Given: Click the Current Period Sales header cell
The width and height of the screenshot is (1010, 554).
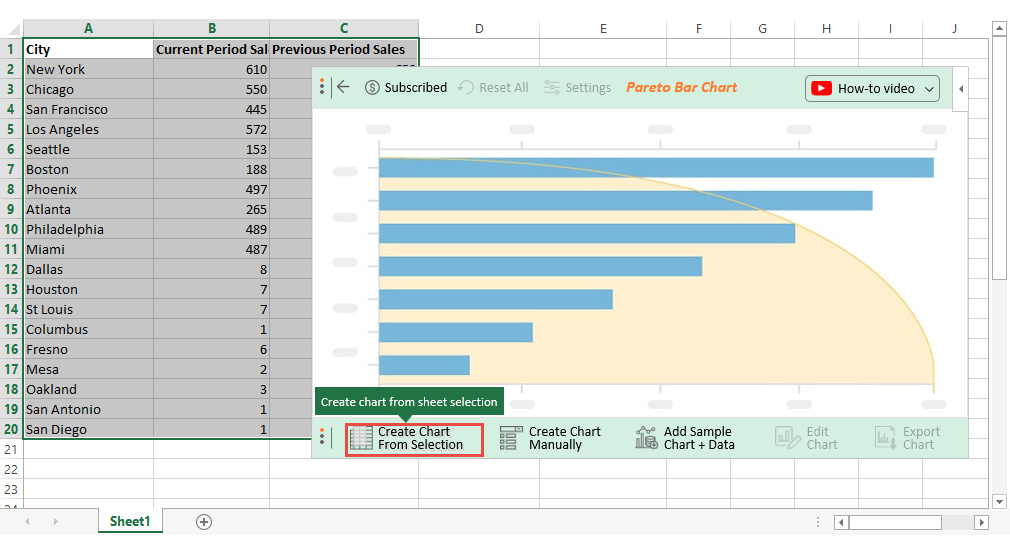Looking at the screenshot, I should pyautogui.click(x=211, y=50).
